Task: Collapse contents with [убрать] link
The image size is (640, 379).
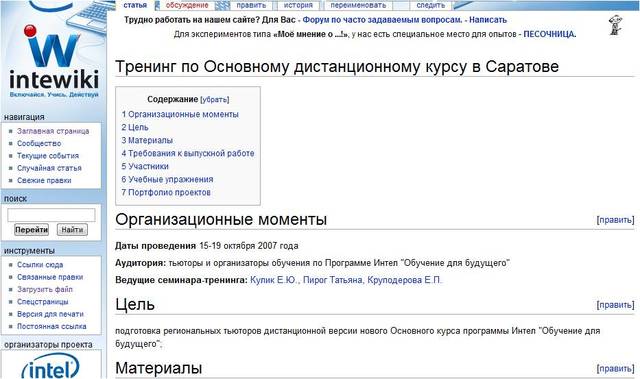Action: (x=215, y=100)
